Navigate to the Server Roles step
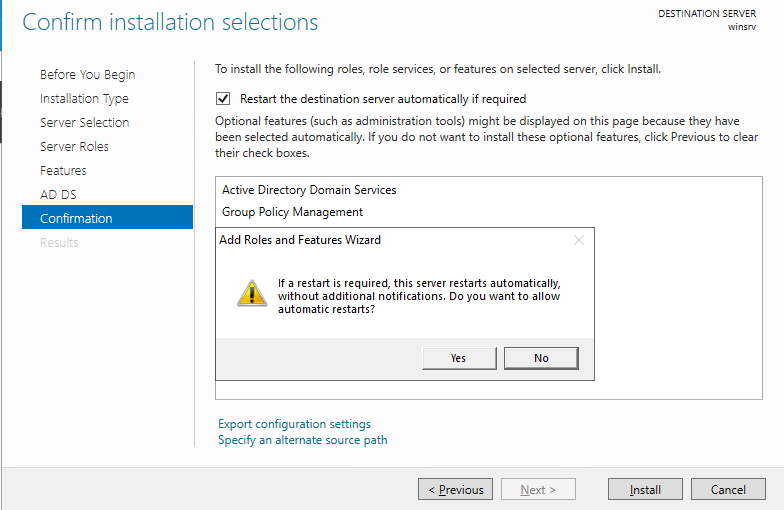The height and width of the screenshot is (510, 784). pos(74,147)
